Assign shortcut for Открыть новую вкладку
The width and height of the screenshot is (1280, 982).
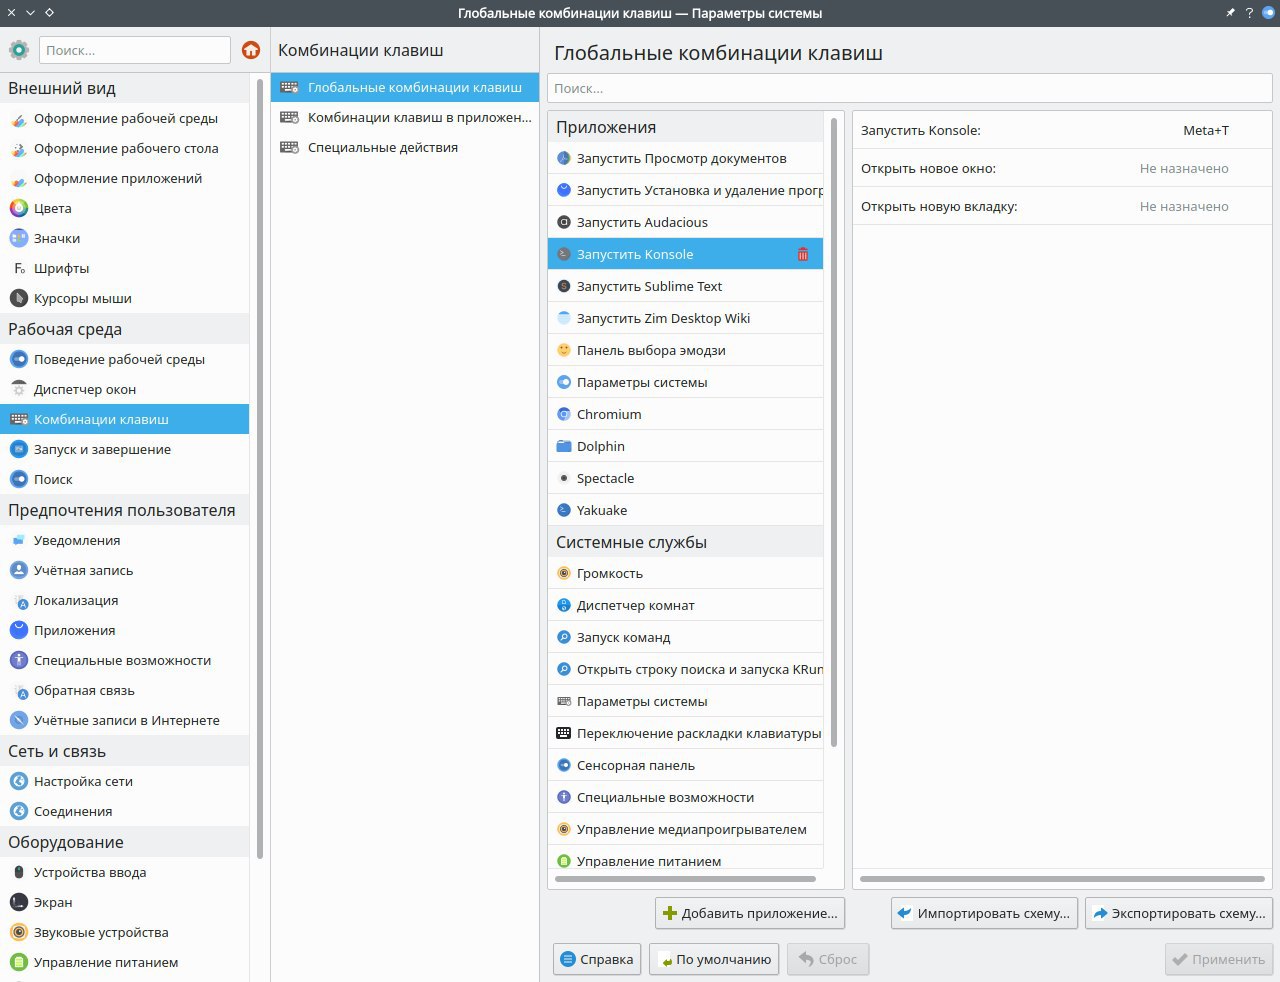click(x=1184, y=206)
